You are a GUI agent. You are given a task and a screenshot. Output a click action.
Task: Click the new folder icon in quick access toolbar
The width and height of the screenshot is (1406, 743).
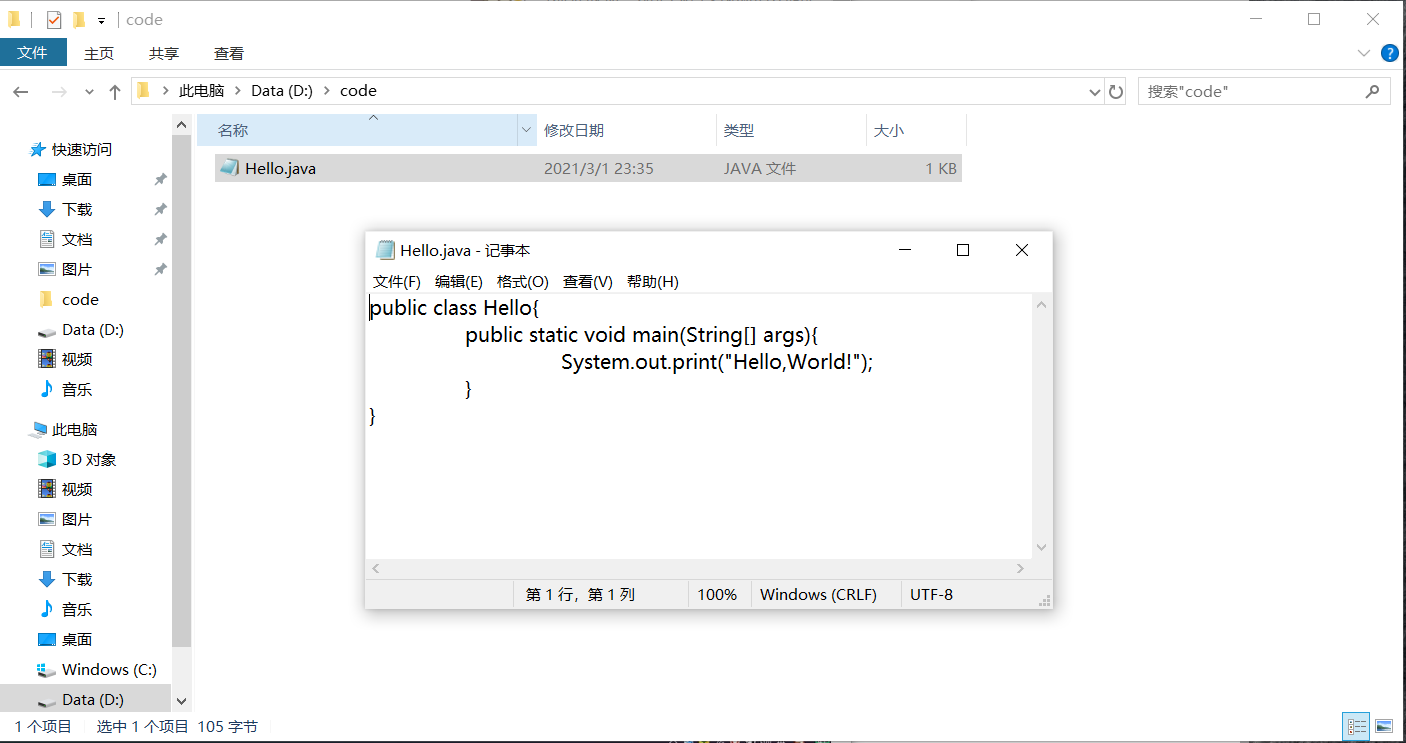point(79,20)
